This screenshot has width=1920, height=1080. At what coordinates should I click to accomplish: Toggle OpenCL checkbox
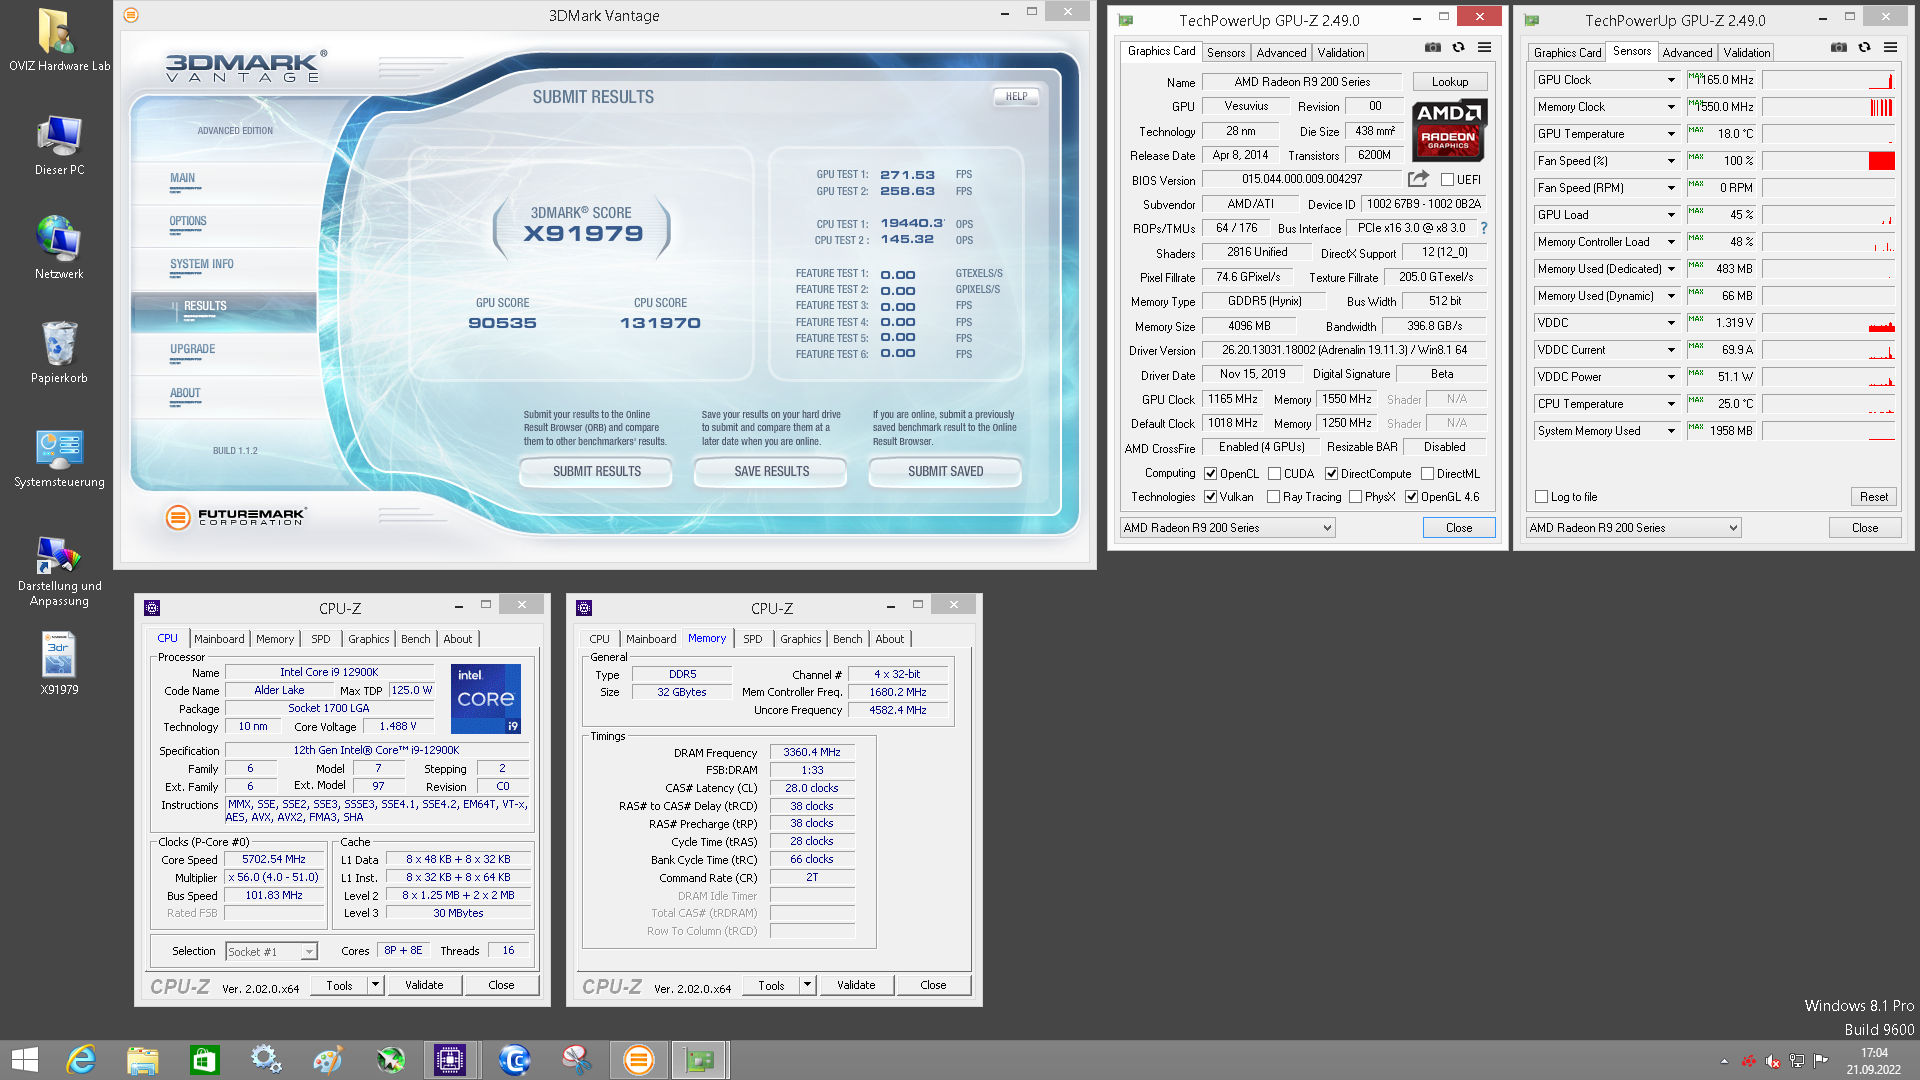(x=1211, y=474)
